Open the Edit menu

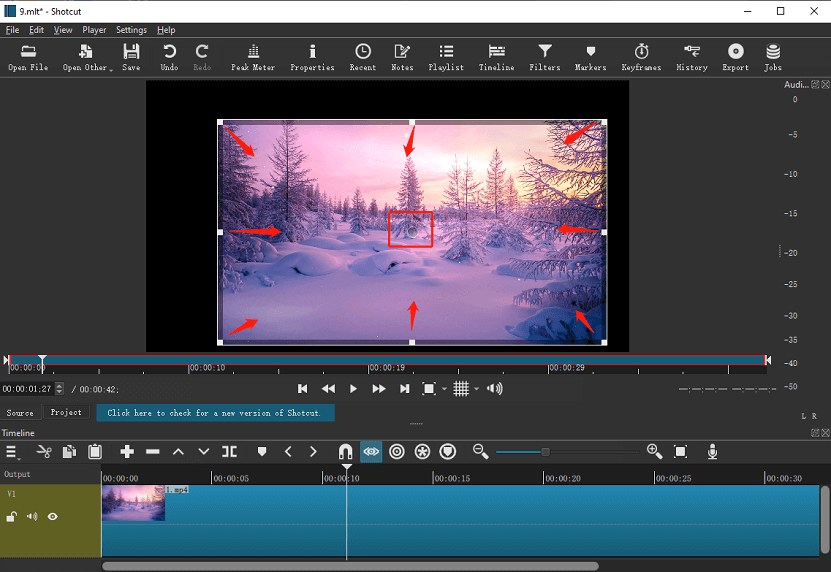[36, 30]
